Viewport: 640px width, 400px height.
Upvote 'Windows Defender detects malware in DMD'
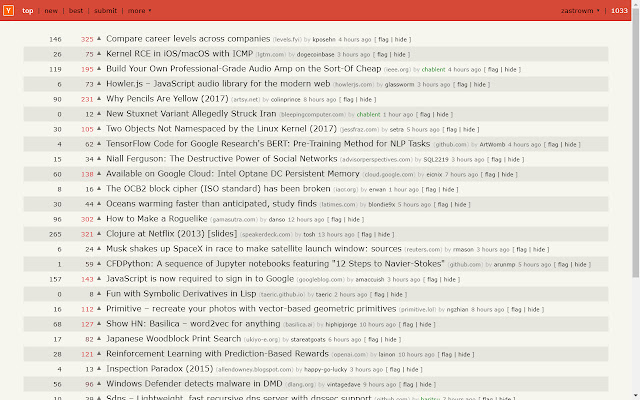[x=99, y=383]
